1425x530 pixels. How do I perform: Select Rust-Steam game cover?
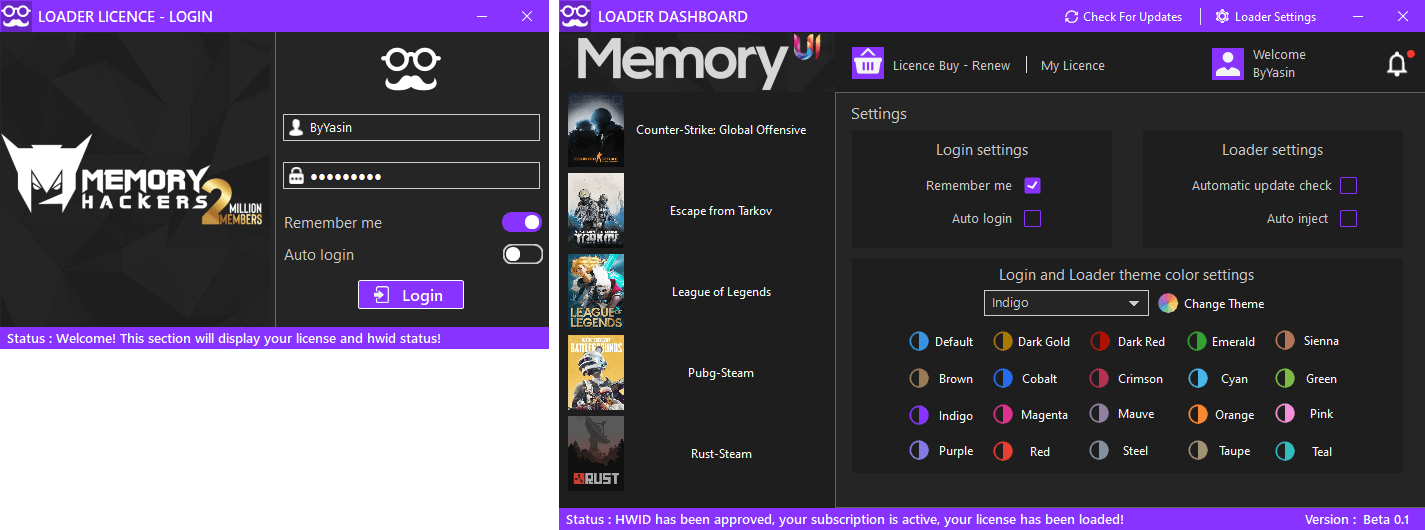(x=596, y=454)
